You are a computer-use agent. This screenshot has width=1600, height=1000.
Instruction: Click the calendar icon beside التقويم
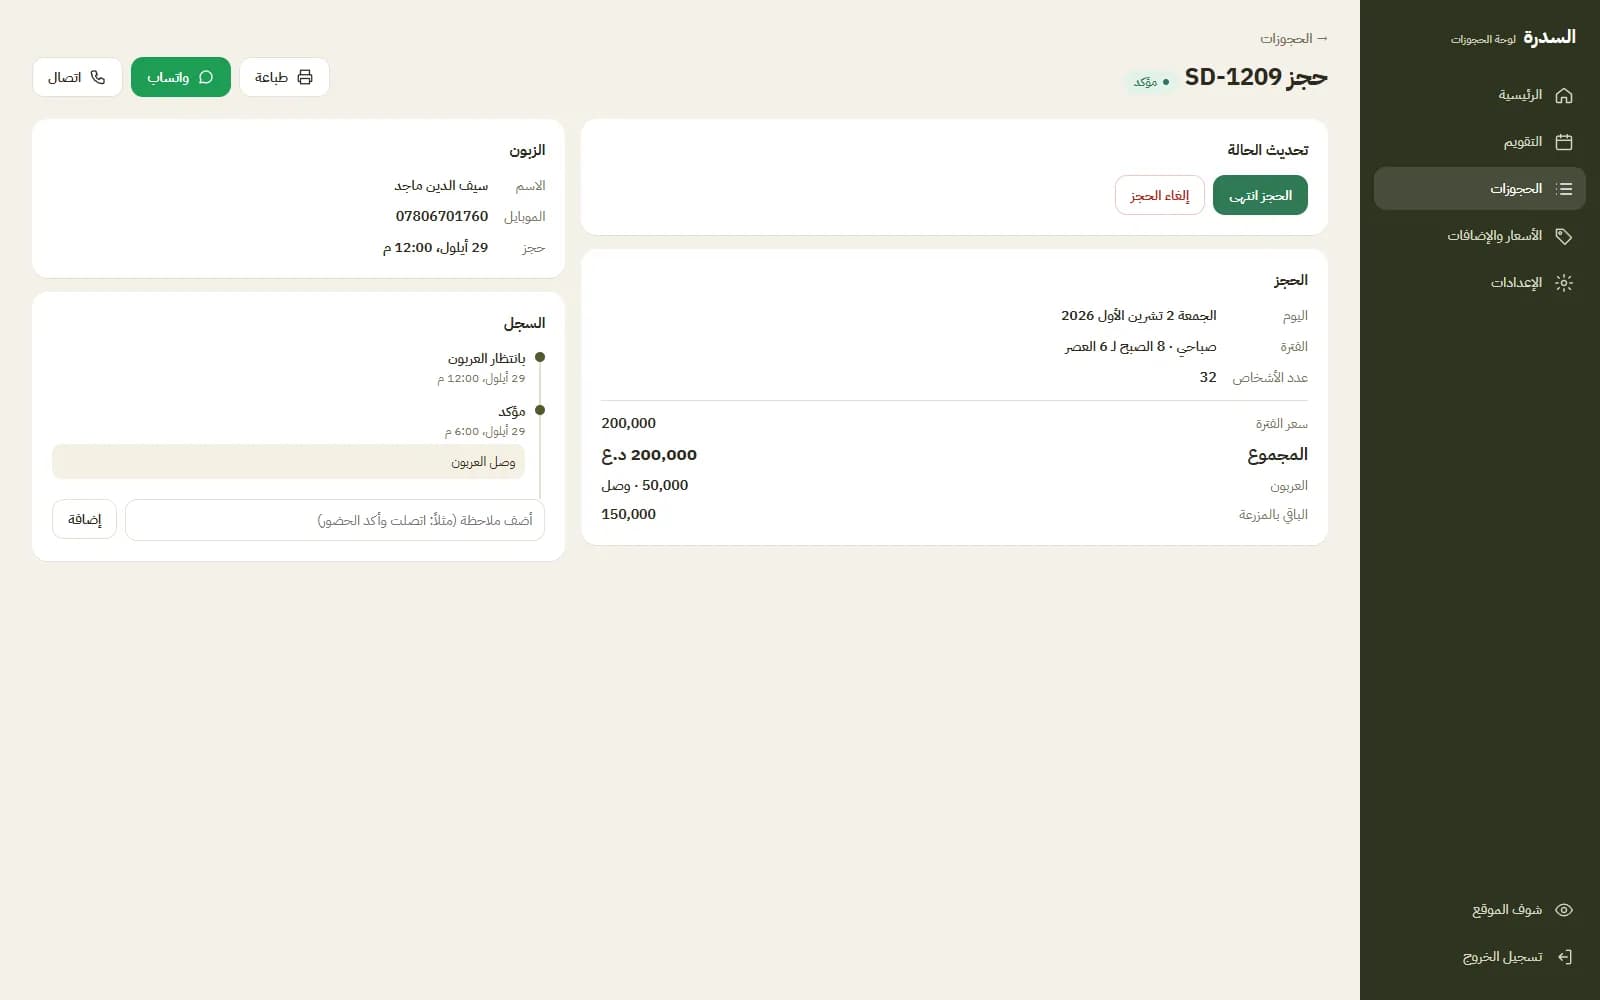1564,142
